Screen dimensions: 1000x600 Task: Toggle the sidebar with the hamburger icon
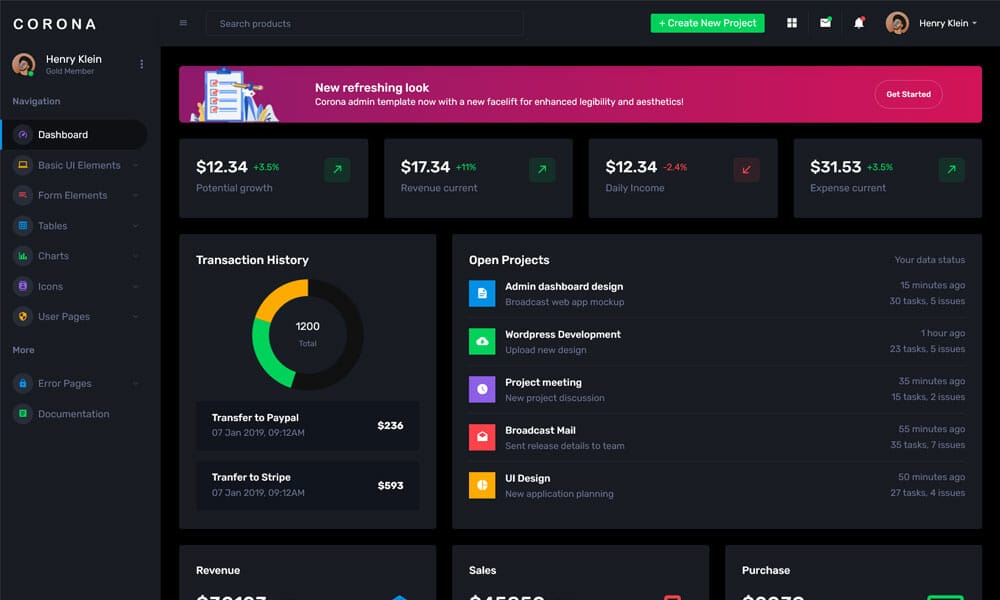[x=183, y=22]
